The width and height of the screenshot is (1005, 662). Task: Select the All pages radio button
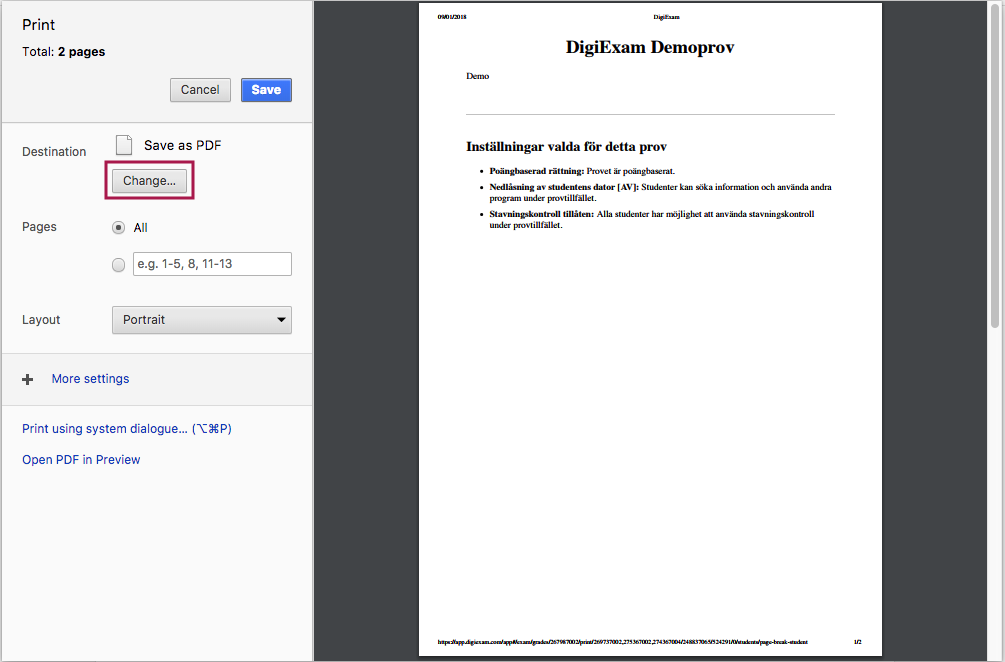tap(119, 228)
